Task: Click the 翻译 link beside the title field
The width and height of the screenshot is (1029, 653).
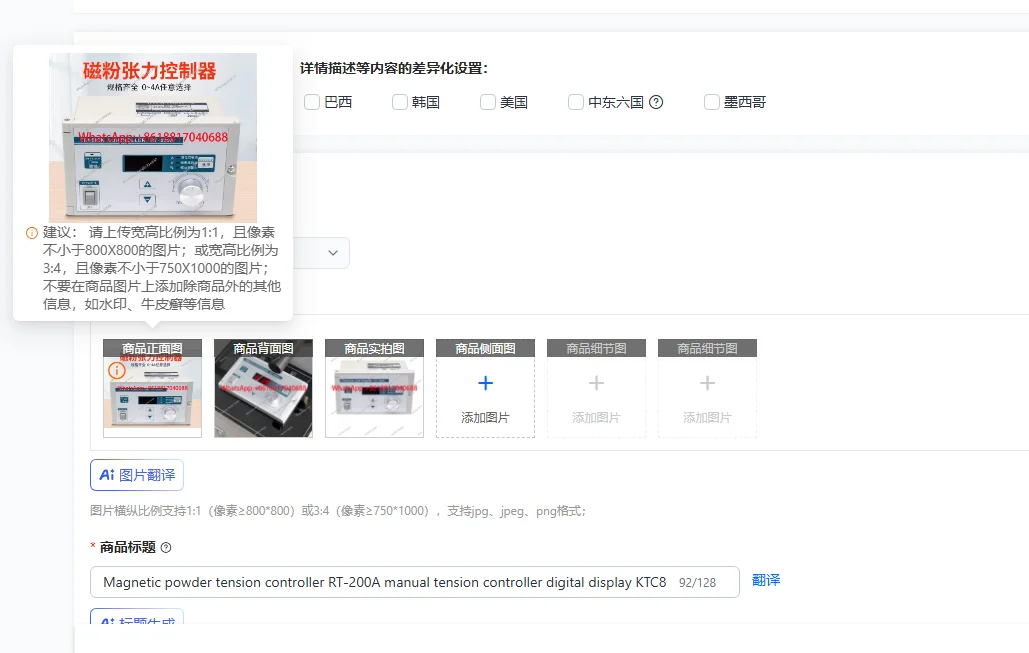Action: click(765, 580)
